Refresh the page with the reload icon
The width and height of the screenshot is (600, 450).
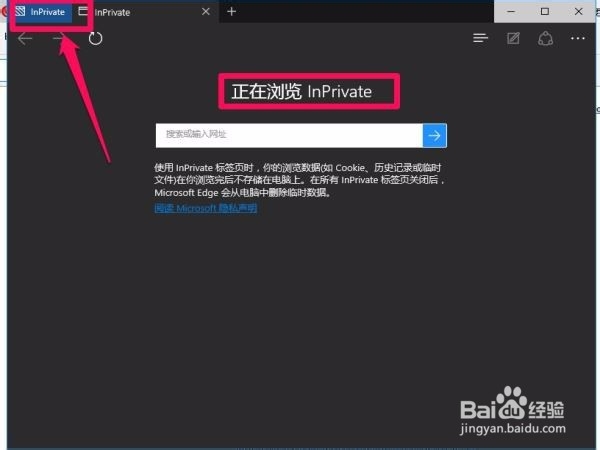coord(95,38)
